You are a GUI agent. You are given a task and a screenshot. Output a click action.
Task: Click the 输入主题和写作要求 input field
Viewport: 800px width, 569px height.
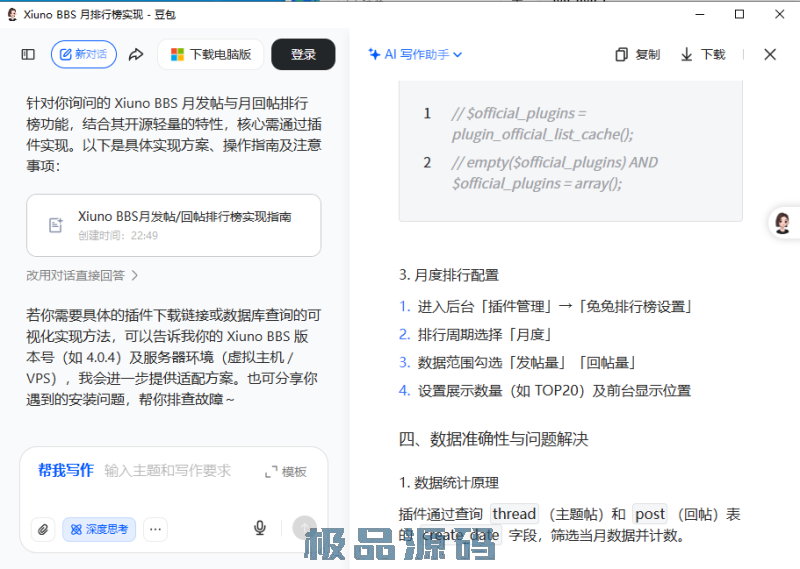pos(168,470)
